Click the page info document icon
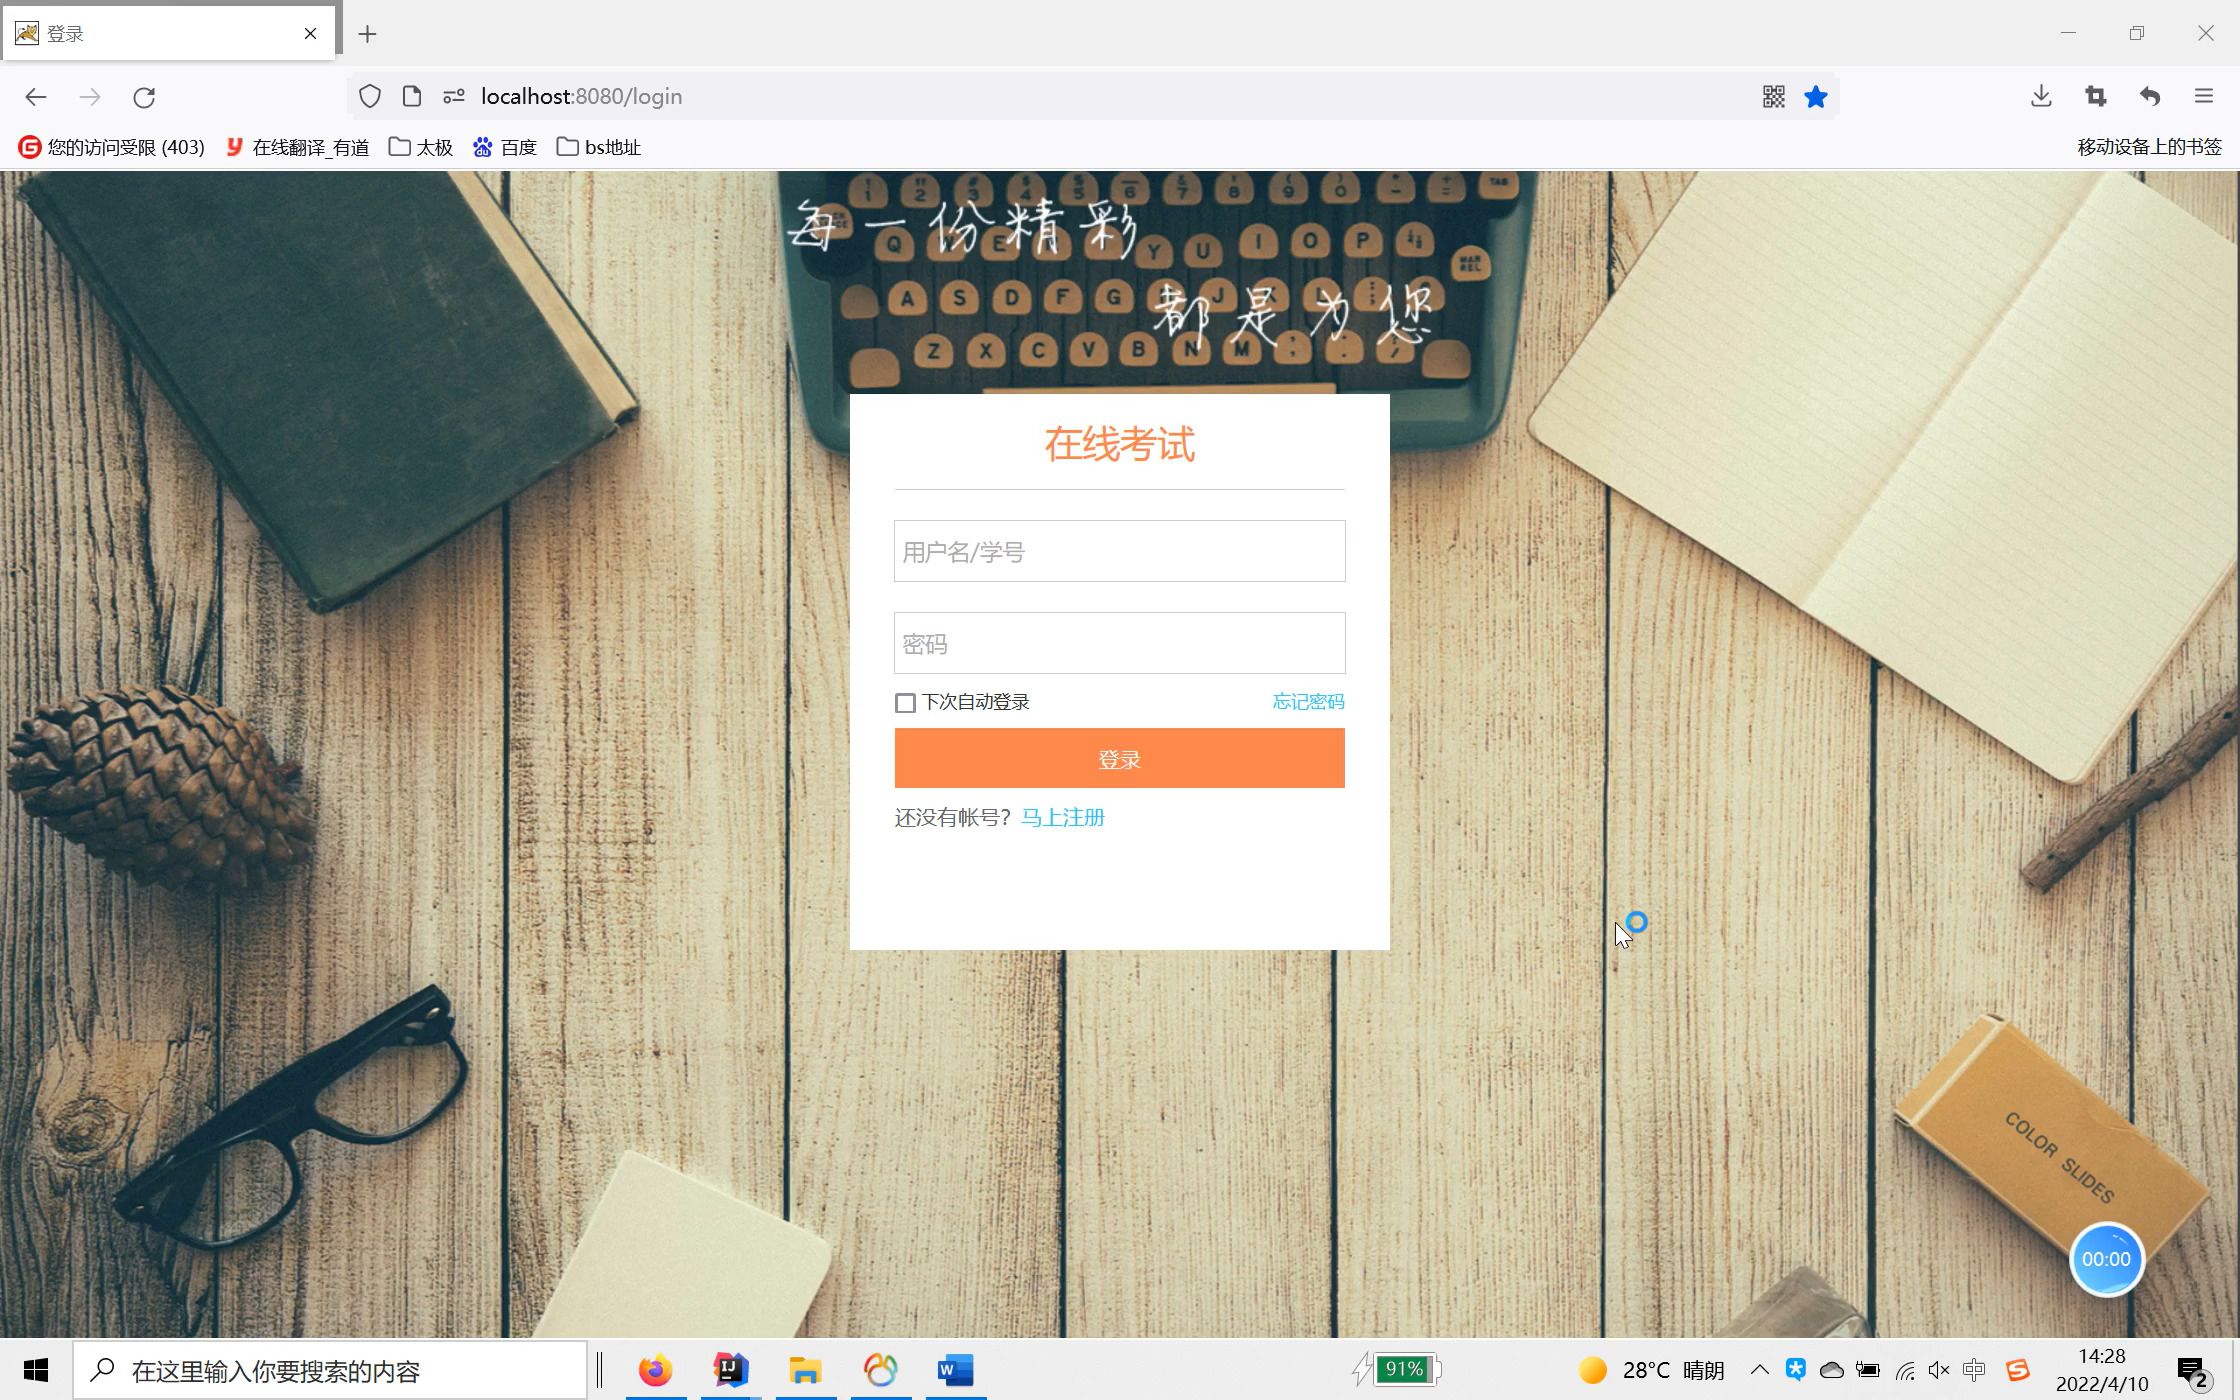 pyautogui.click(x=411, y=96)
